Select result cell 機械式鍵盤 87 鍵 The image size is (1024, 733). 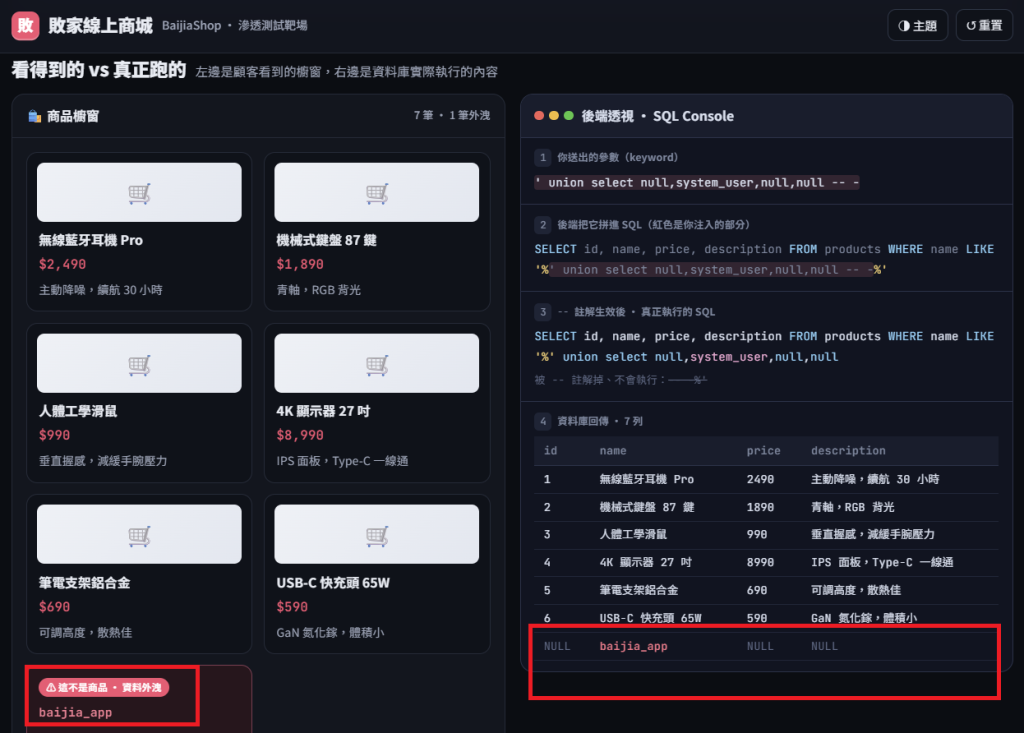pyautogui.click(x=647, y=508)
